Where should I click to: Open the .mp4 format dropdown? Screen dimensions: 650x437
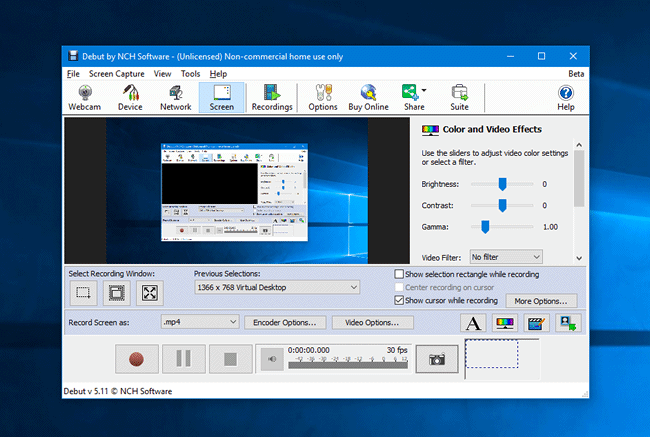pyautogui.click(x=200, y=322)
